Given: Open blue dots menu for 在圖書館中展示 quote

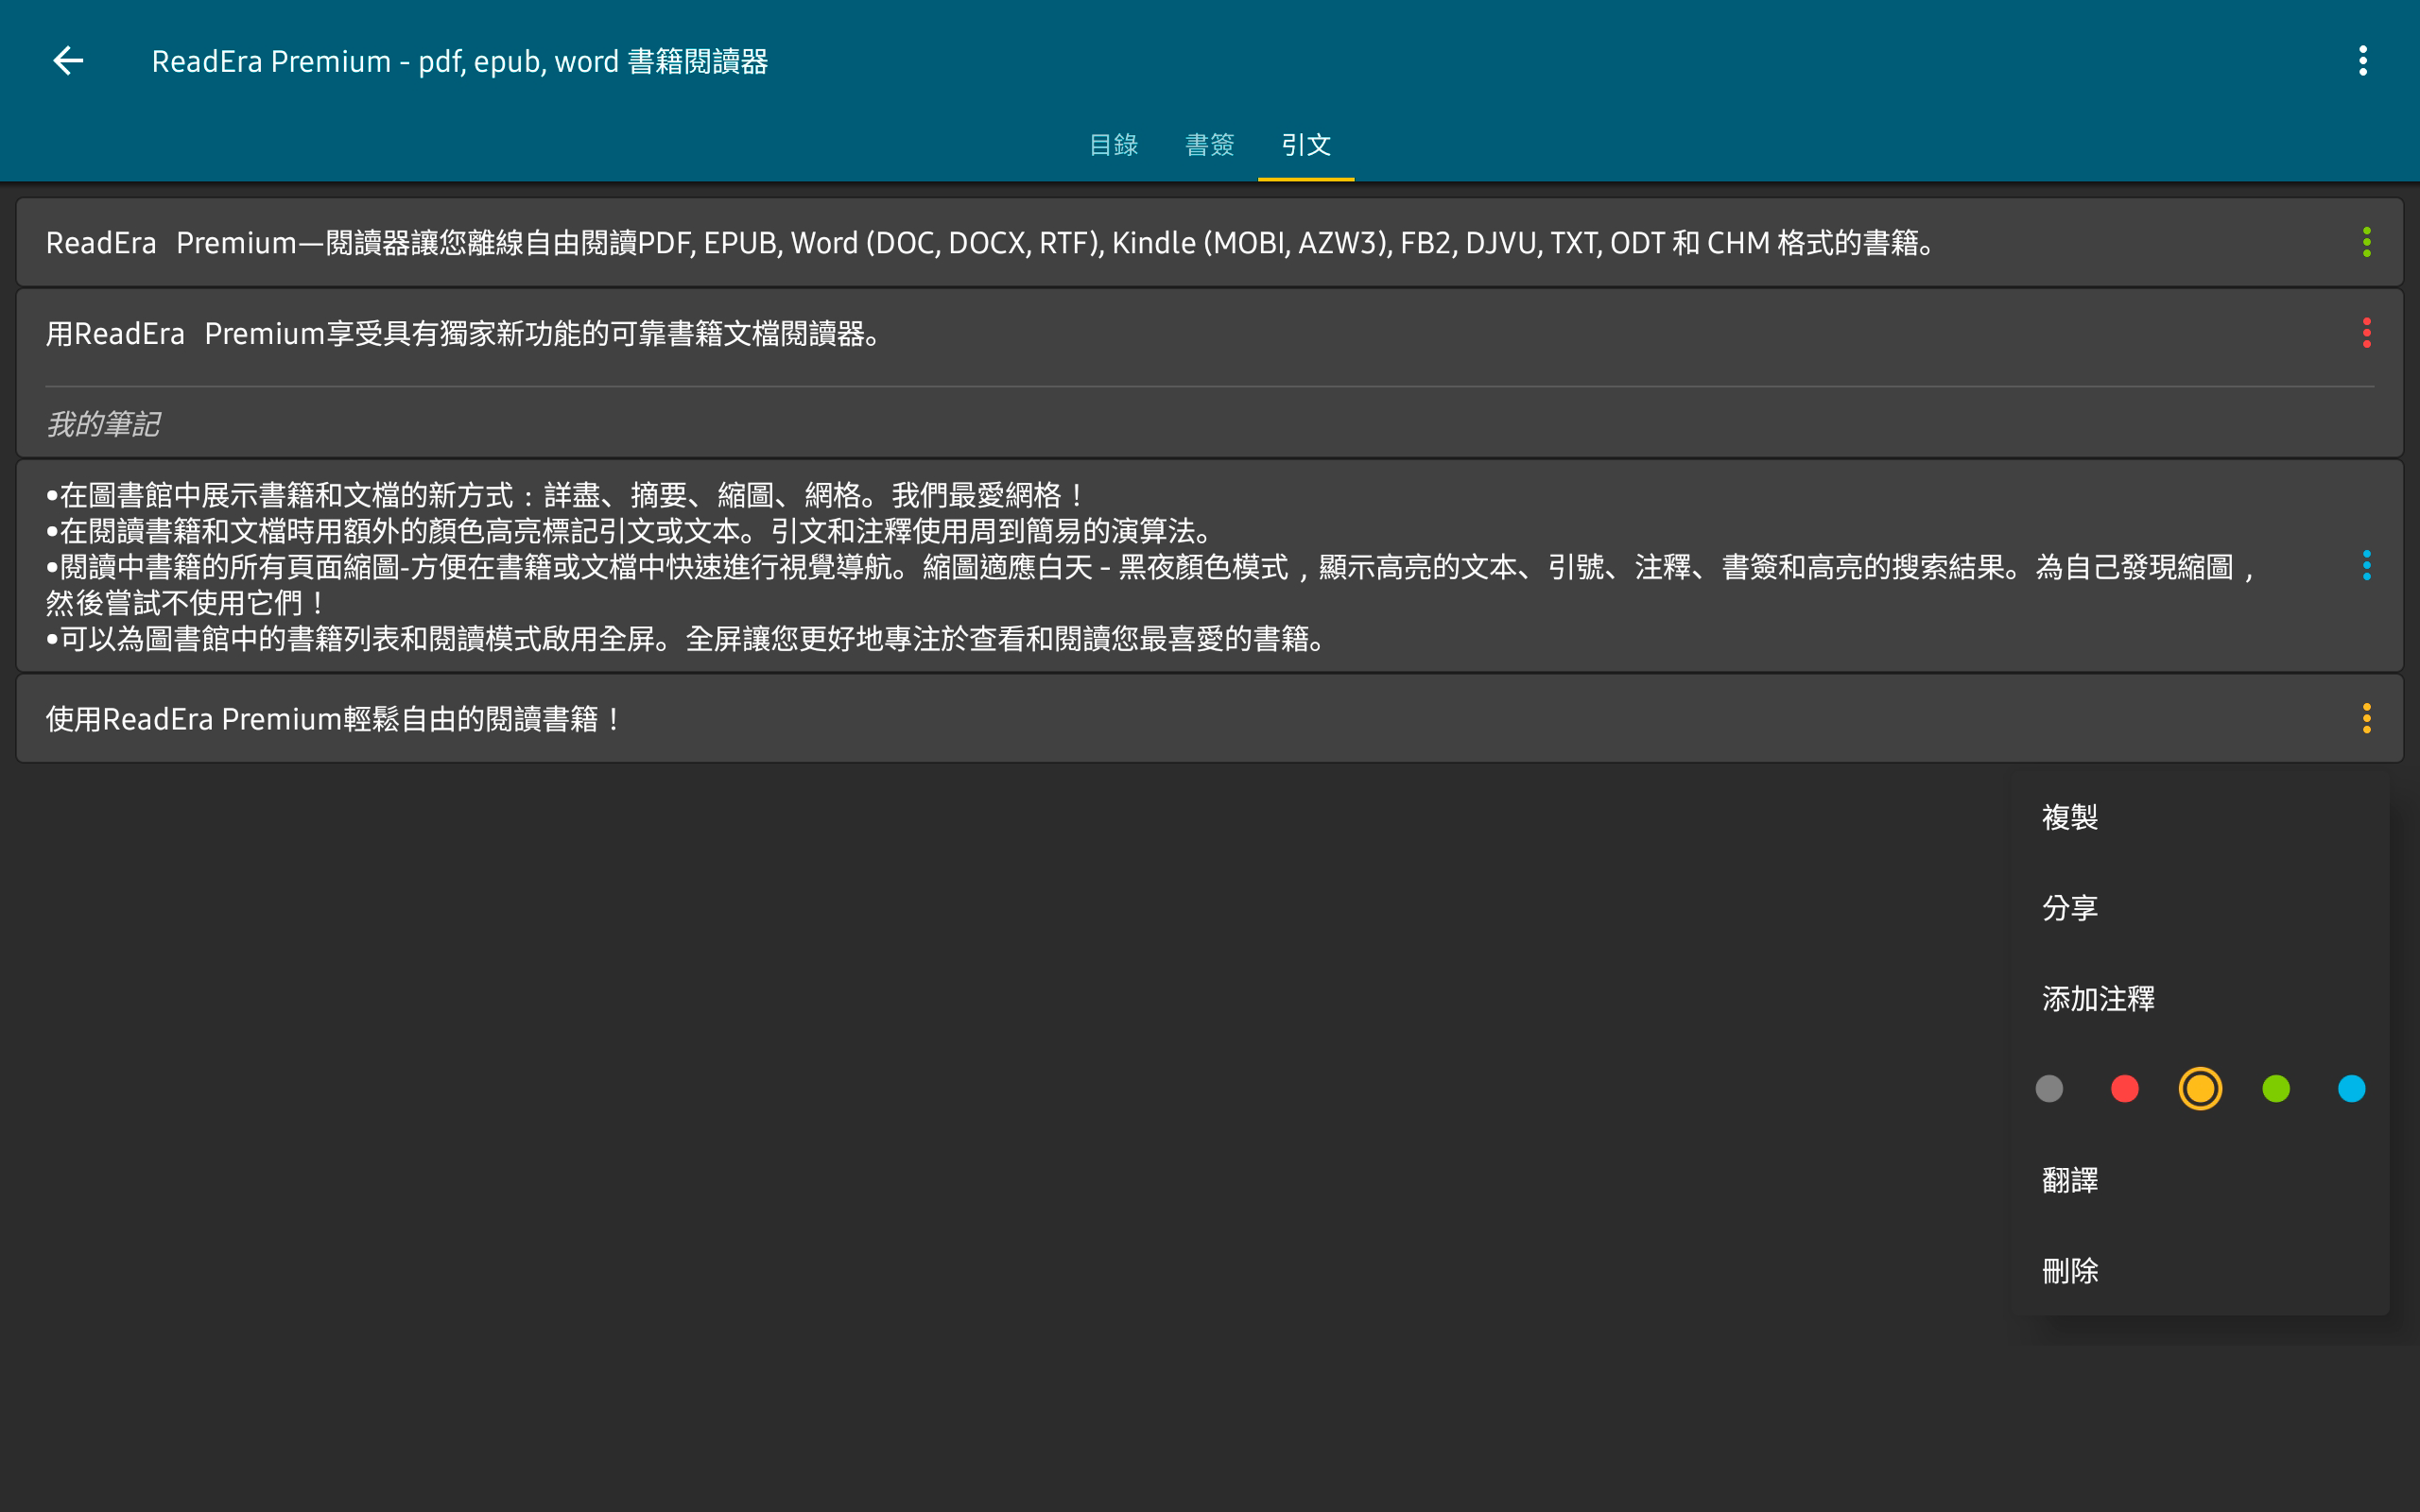Looking at the screenshot, I should click(2366, 565).
